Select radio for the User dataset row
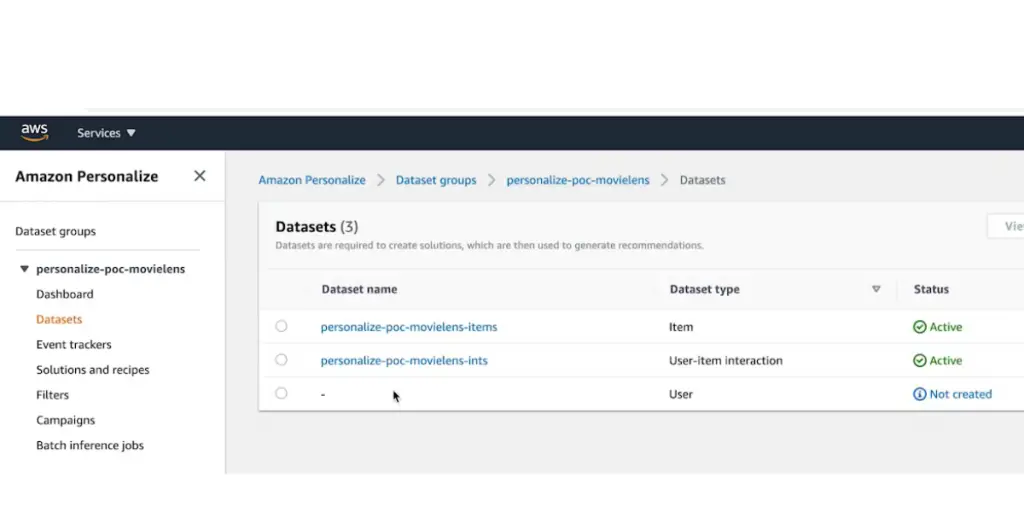The height and width of the screenshot is (512, 1024). [281, 393]
